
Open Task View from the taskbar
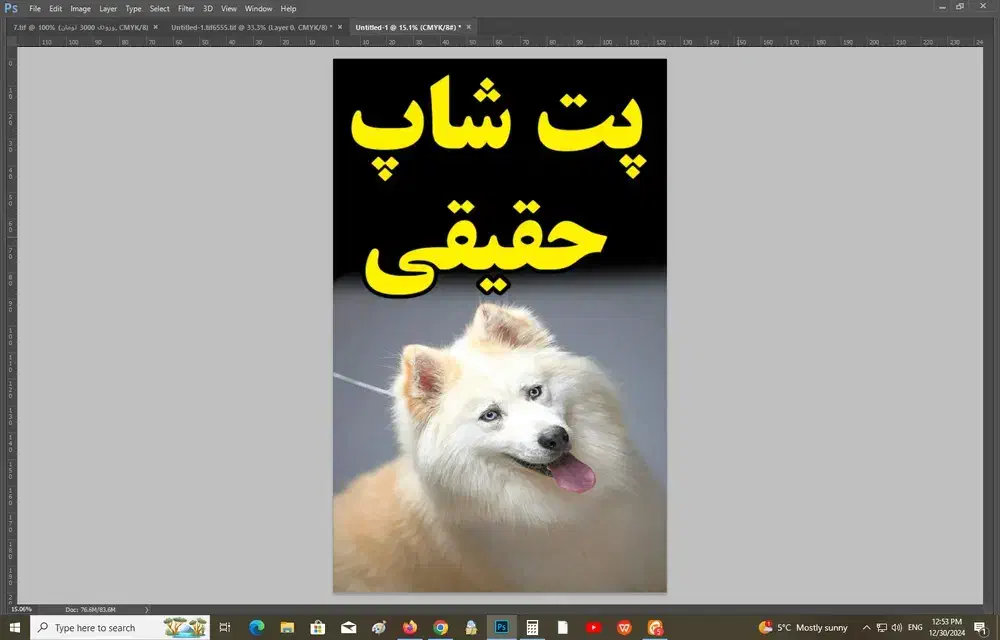pyautogui.click(x=225, y=627)
